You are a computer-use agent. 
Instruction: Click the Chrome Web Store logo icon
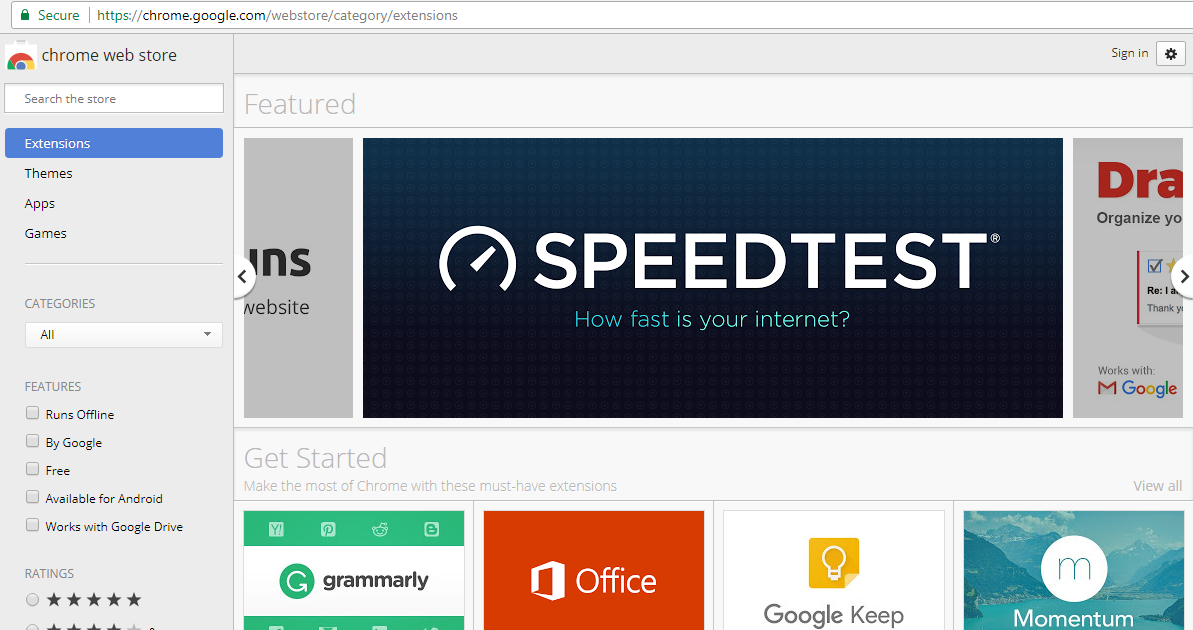(x=21, y=56)
